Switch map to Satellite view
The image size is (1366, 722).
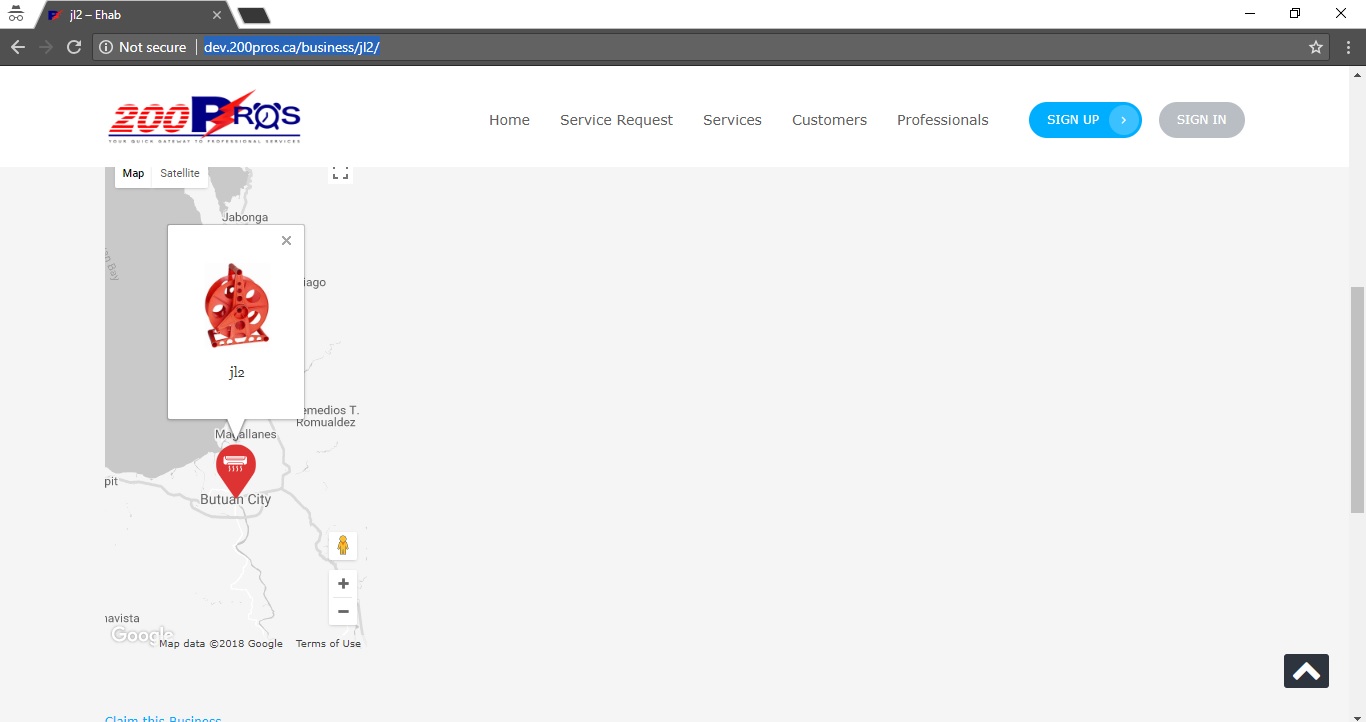tap(180, 174)
